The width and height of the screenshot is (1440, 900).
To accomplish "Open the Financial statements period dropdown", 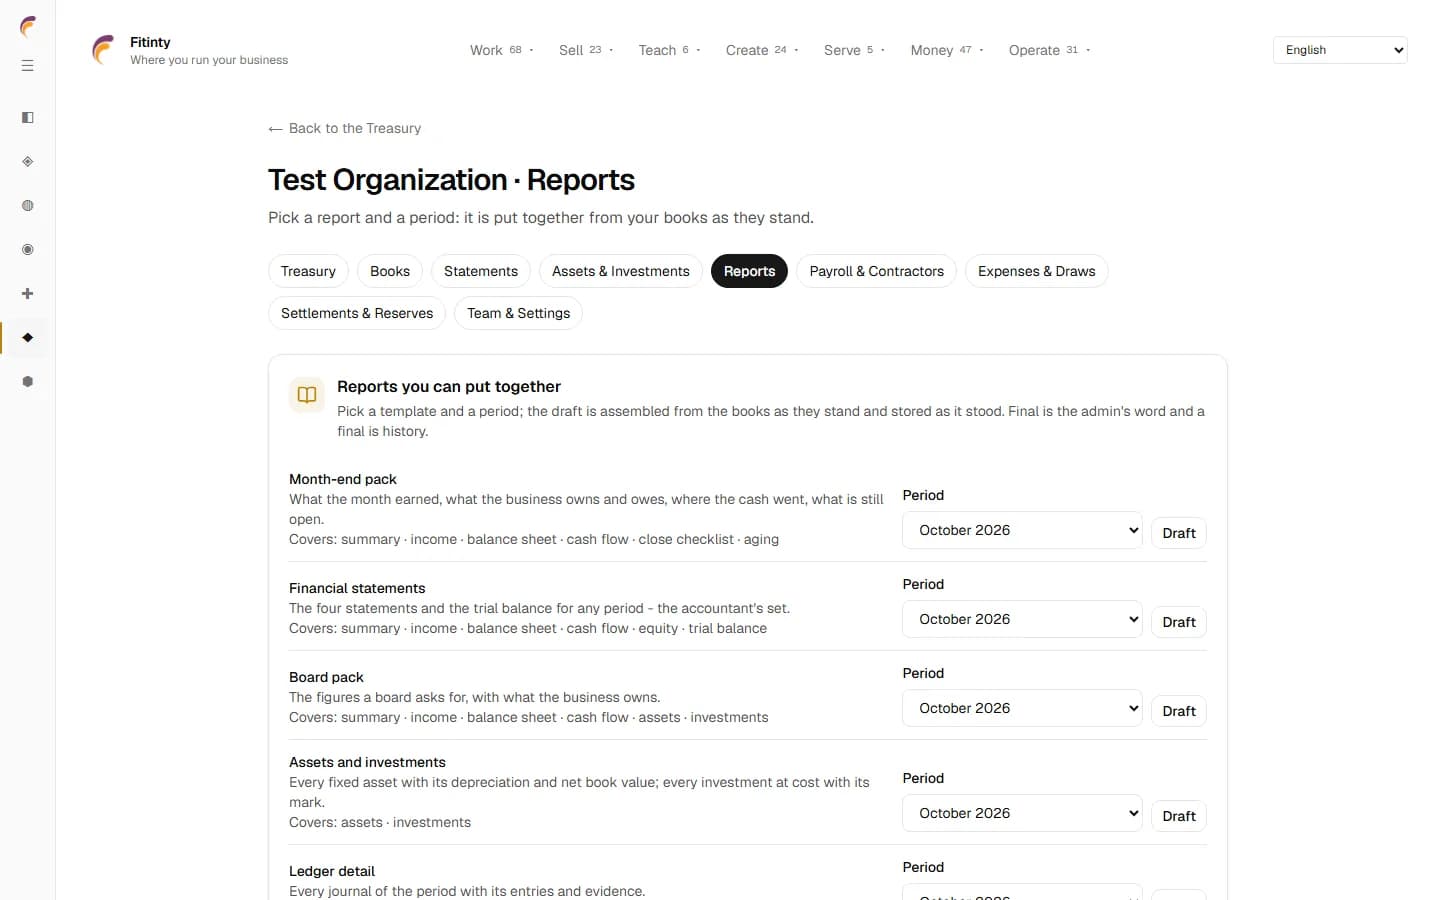I will coord(1022,619).
